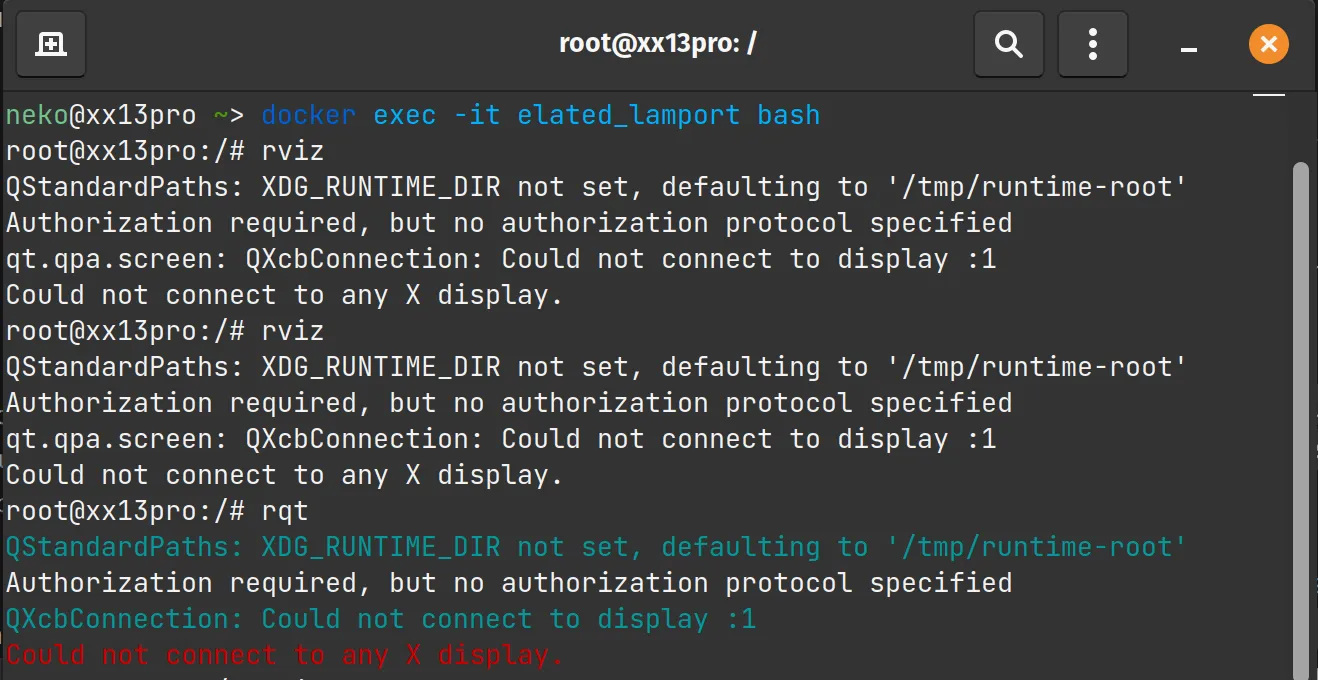Click the neko@xx13pro prompt text
Image resolution: width=1318 pixels, height=680 pixels.
(x=100, y=115)
